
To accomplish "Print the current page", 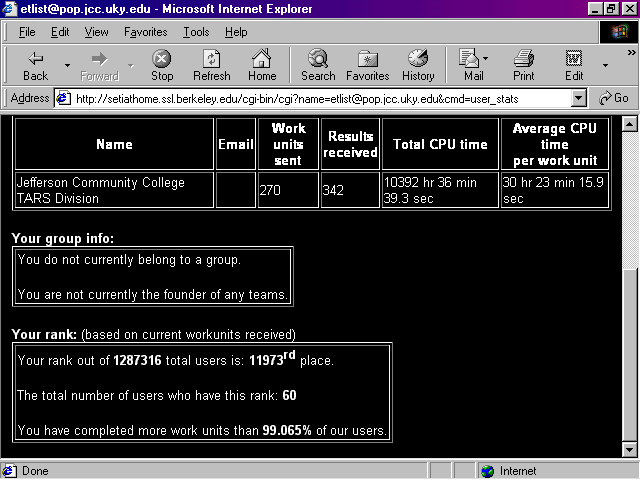I will [x=524, y=66].
